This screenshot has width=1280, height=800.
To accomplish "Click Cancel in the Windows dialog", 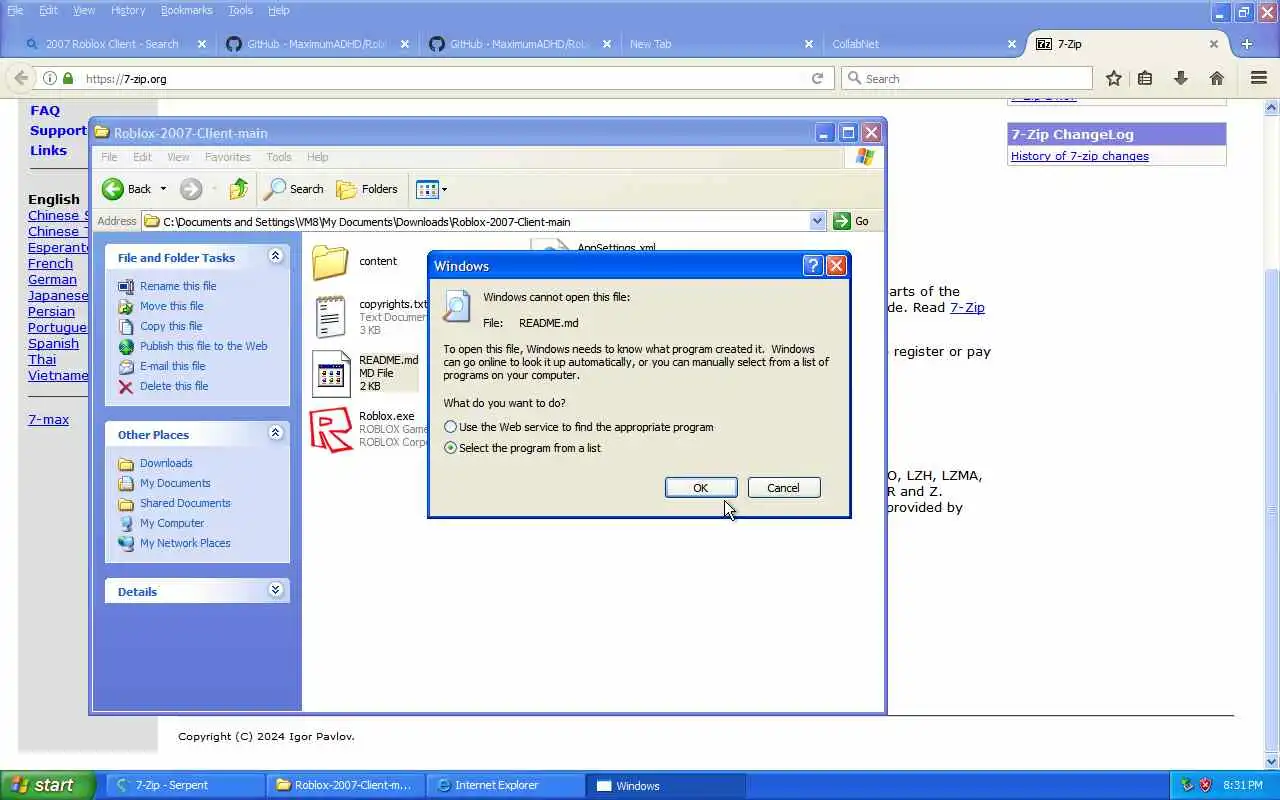I will click(783, 488).
